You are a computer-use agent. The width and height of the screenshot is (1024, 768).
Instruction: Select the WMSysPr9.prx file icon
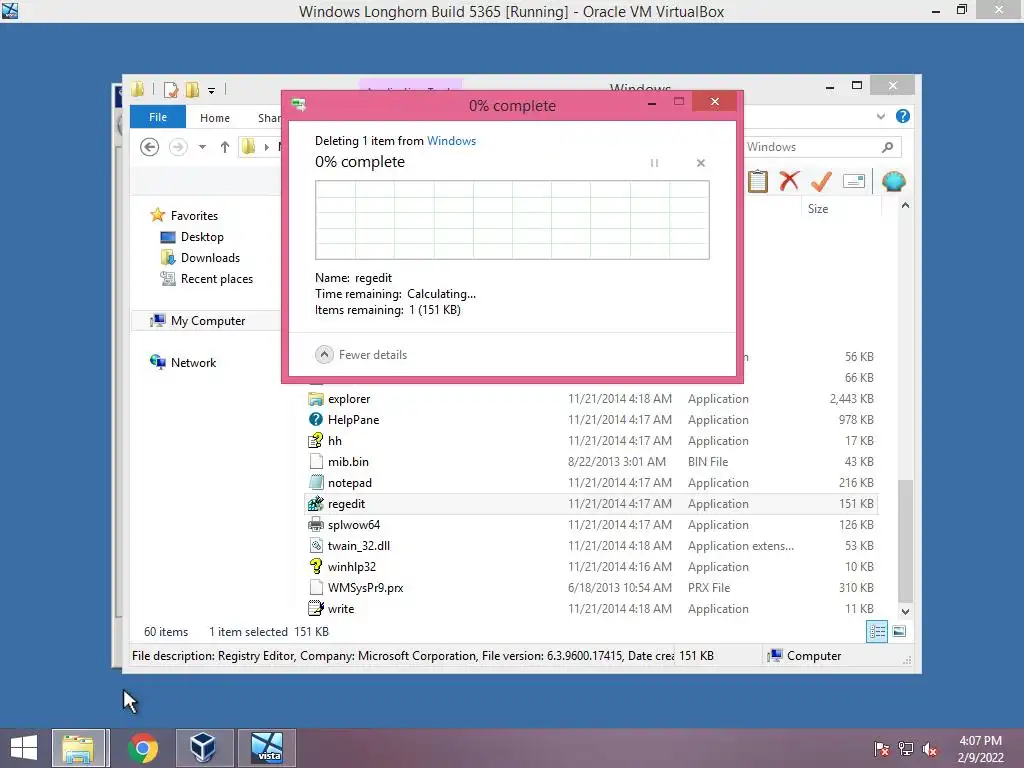point(316,587)
